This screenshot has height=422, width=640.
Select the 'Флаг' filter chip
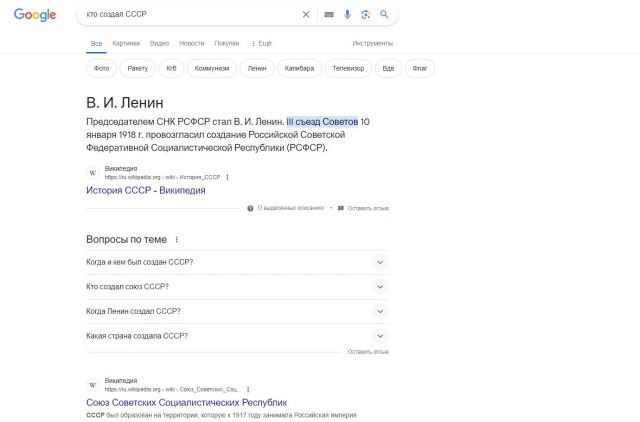(x=420, y=68)
